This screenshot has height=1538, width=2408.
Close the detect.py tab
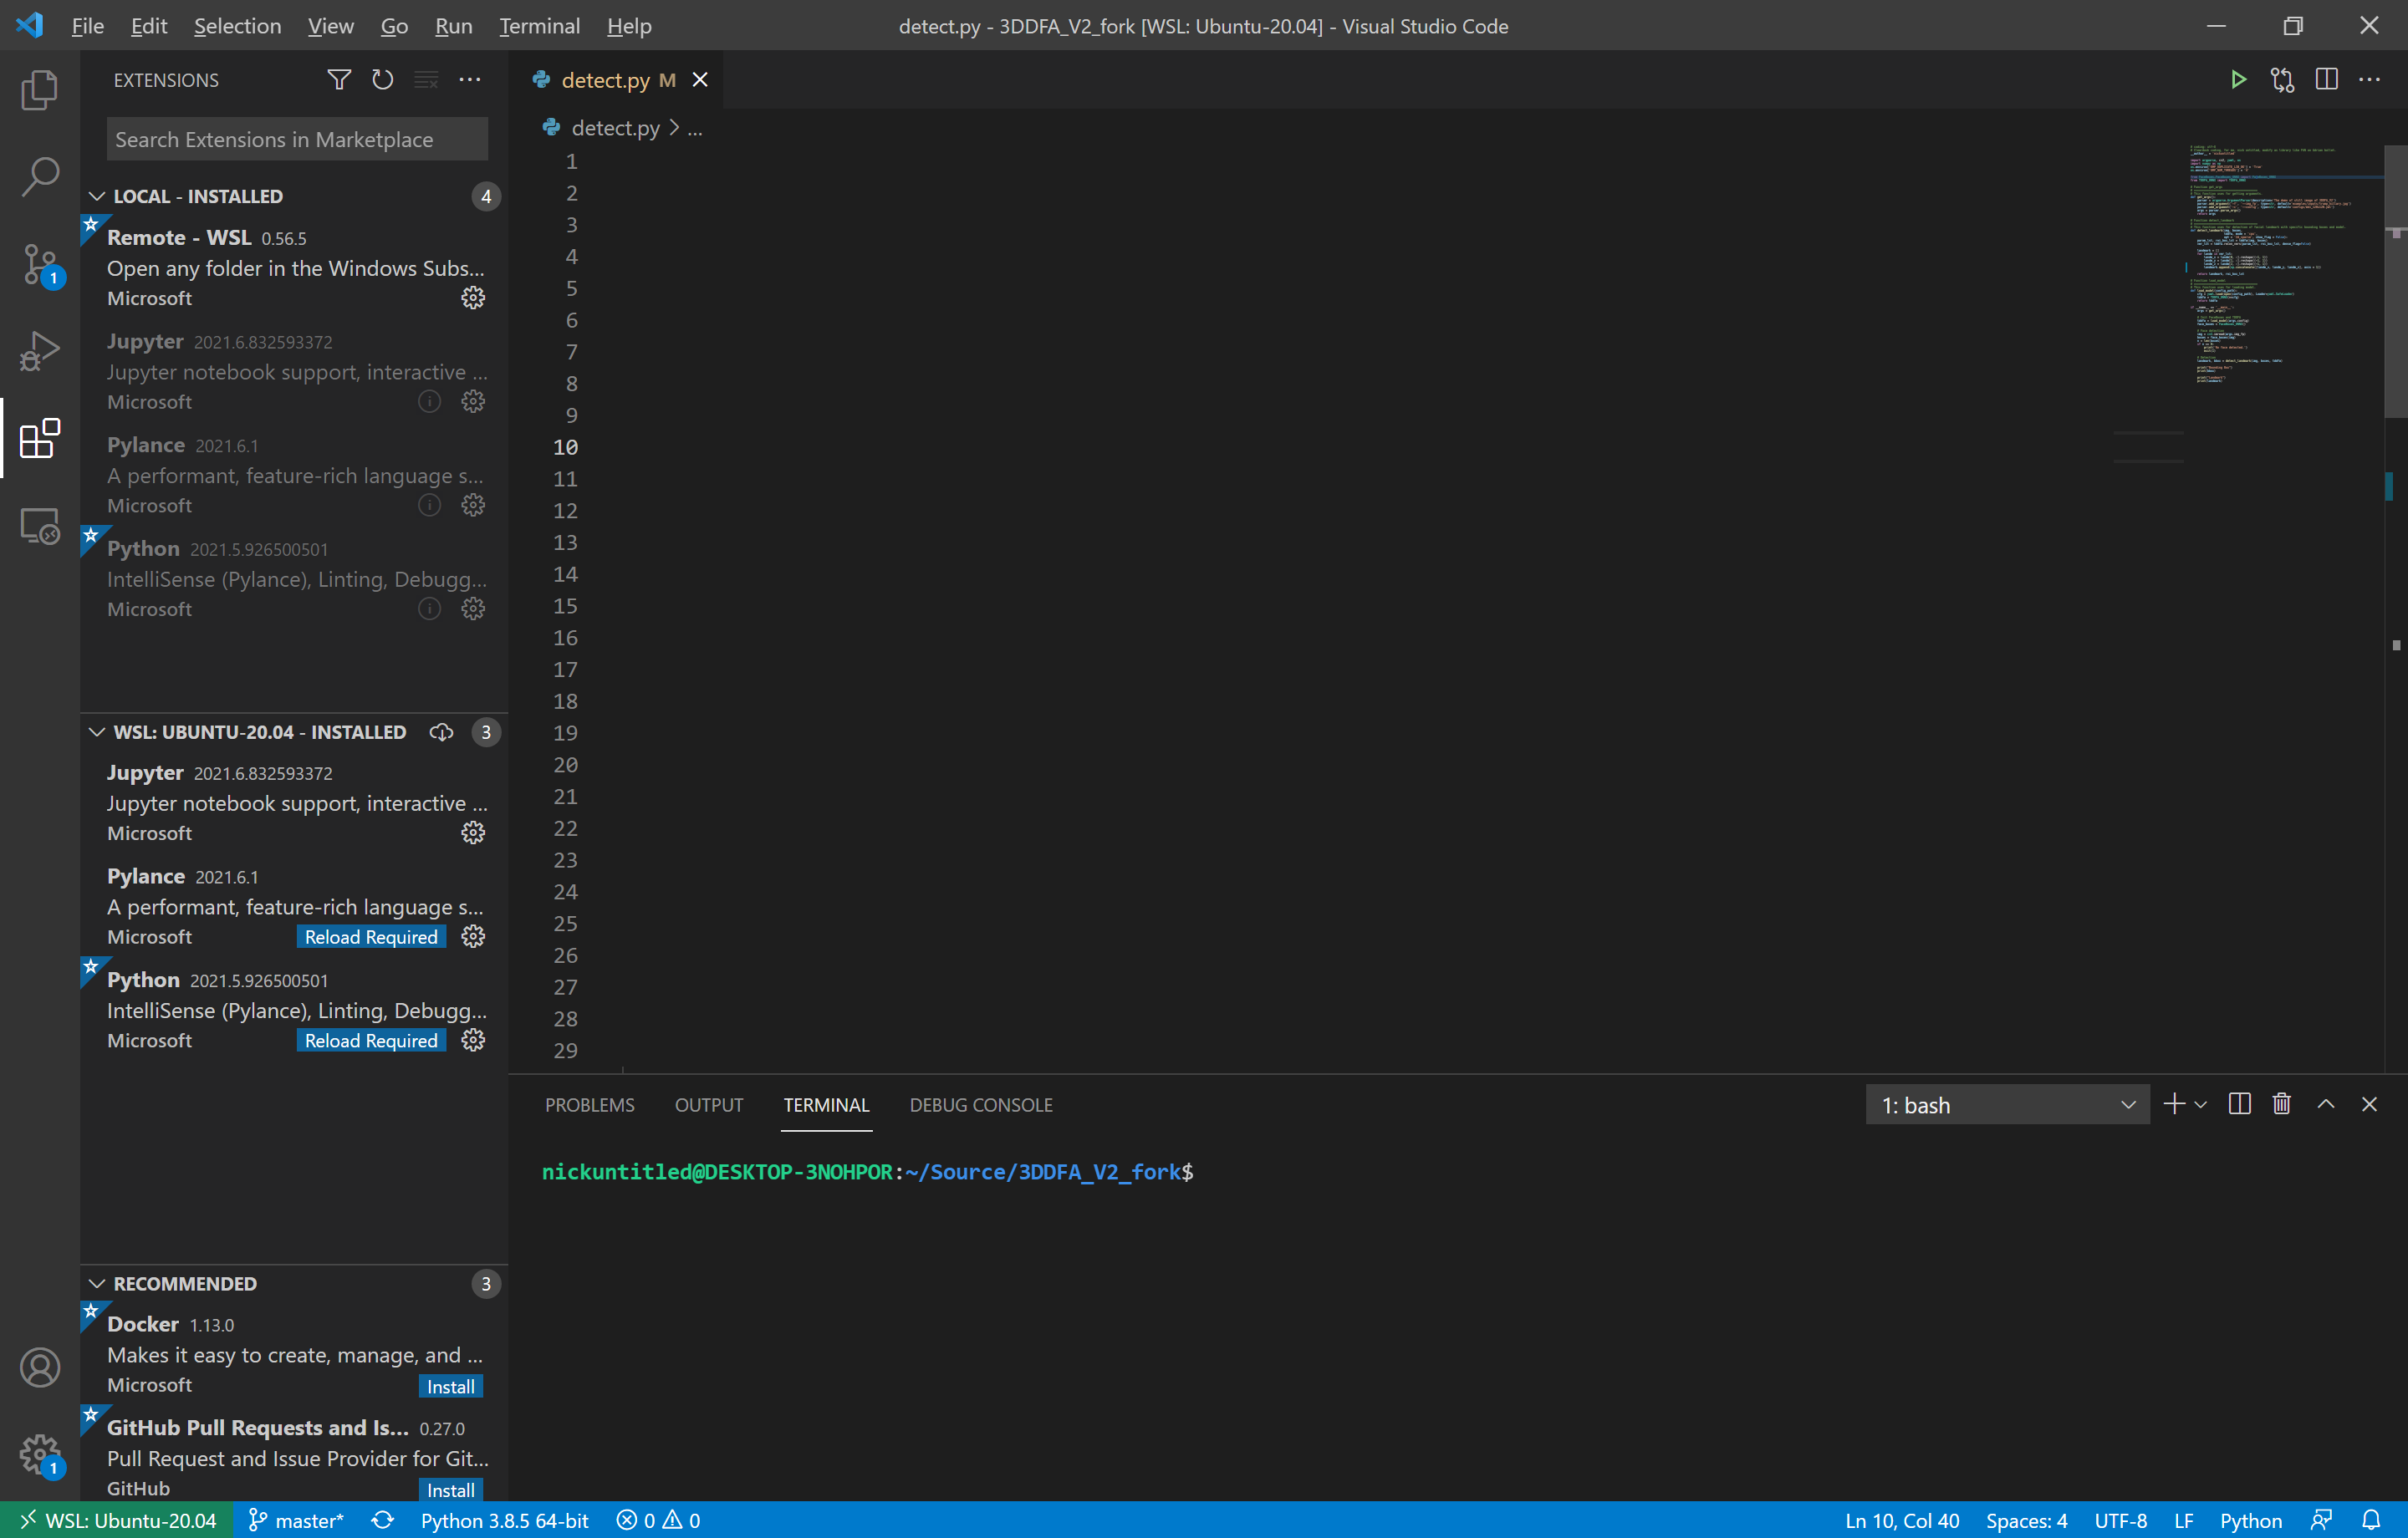click(700, 80)
